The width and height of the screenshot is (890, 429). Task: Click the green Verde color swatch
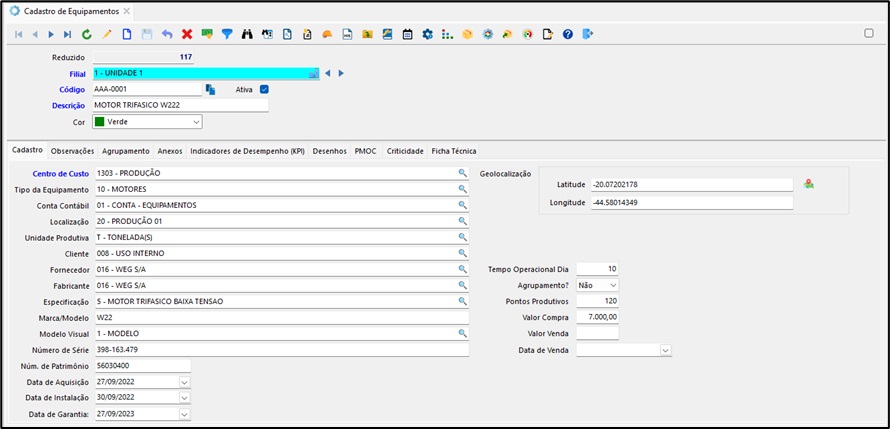[x=99, y=121]
